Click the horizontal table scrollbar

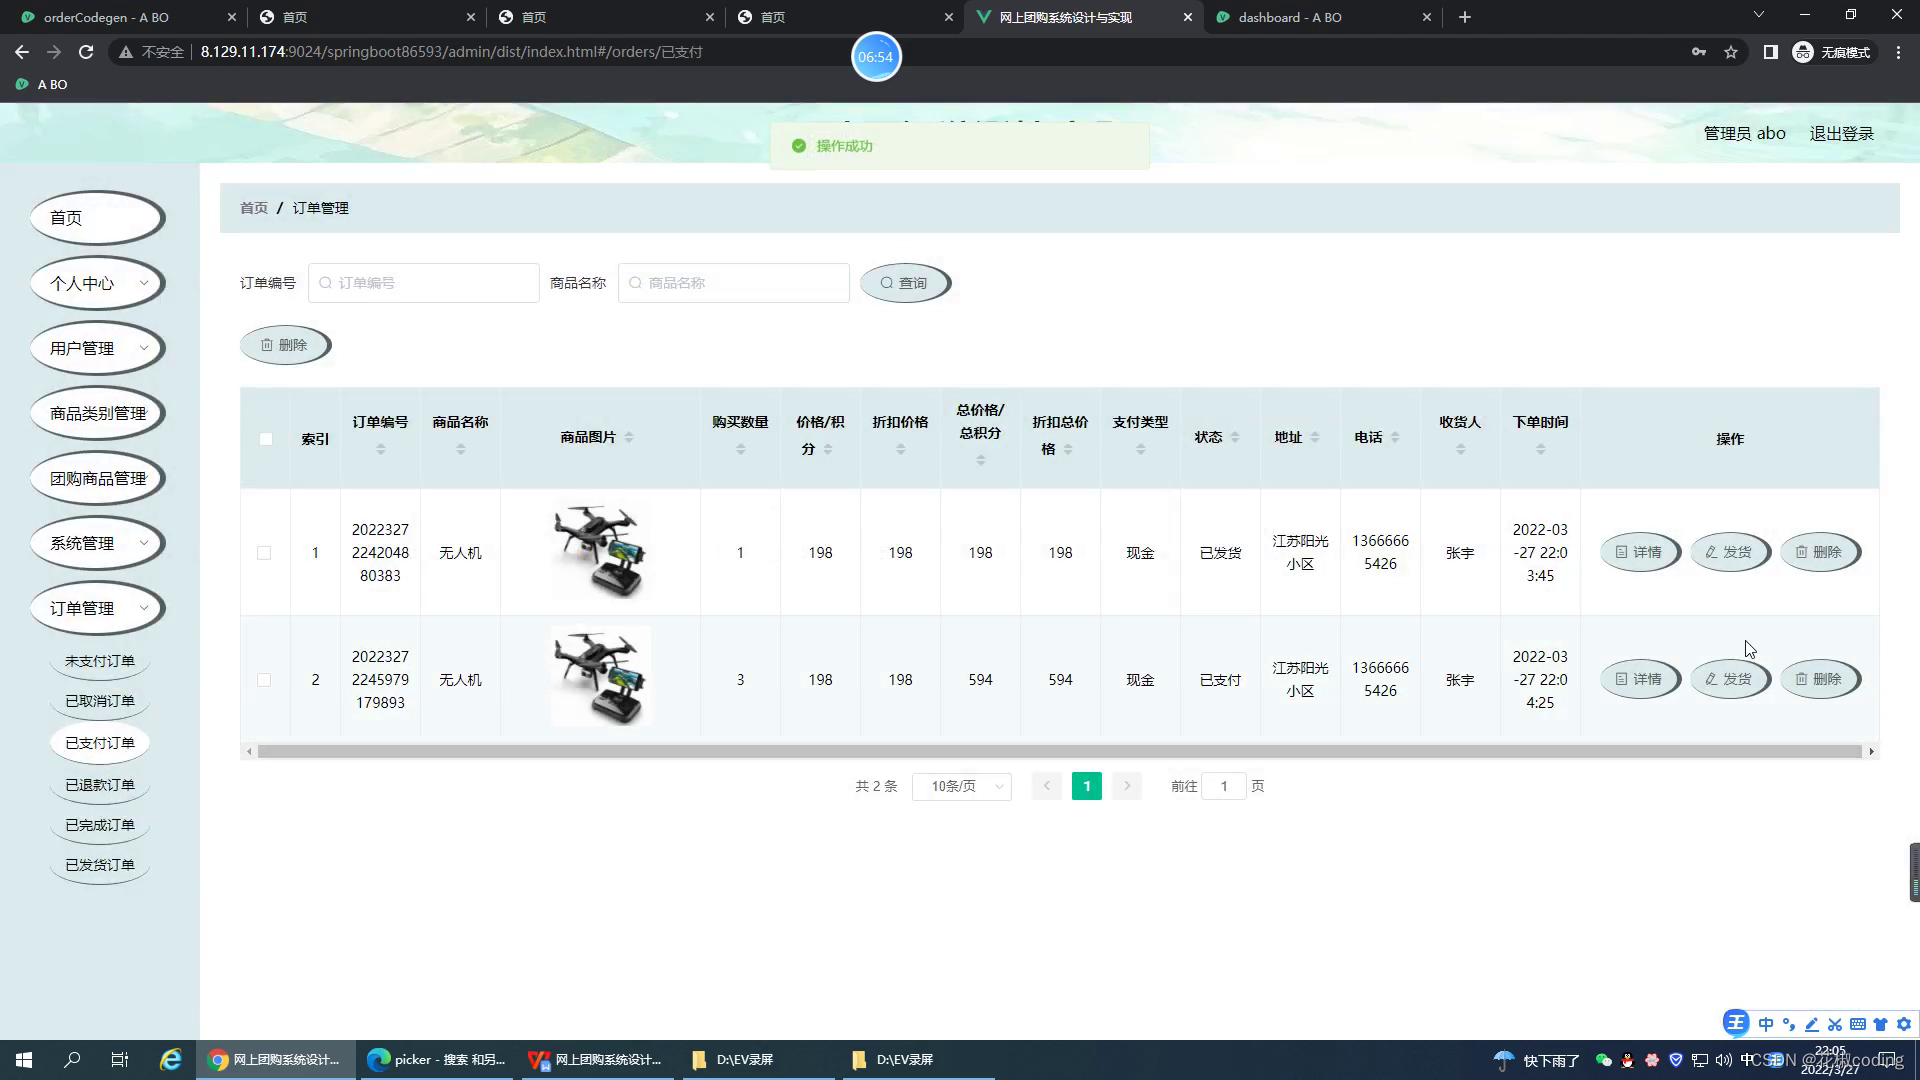tap(1059, 751)
